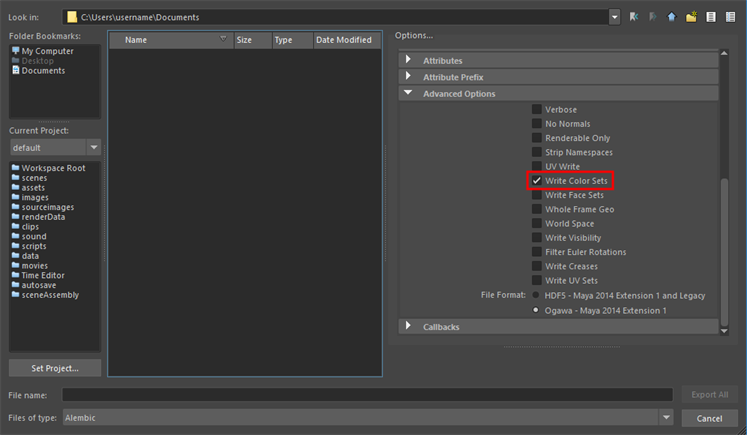Image resolution: width=747 pixels, height=435 pixels.
Task: Open Files of type Alembic dropdown
Action: pyautogui.click(x=666, y=417)
